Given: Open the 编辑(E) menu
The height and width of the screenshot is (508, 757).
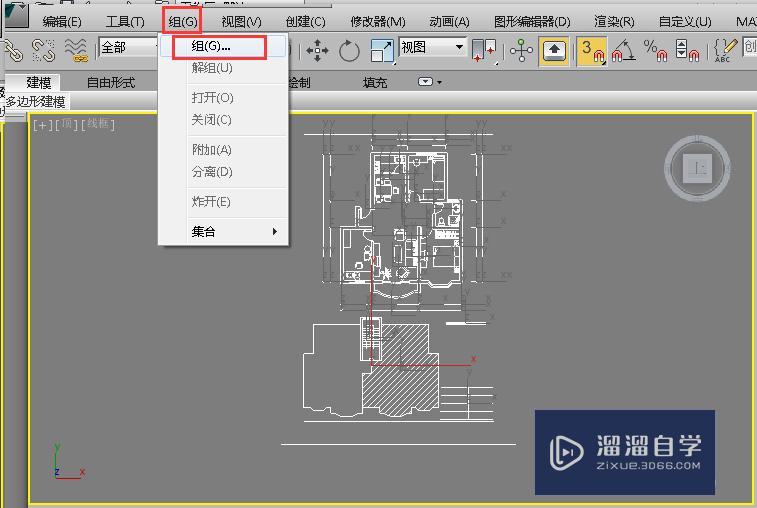Looking at the screenshot, I should click(62, 22).
